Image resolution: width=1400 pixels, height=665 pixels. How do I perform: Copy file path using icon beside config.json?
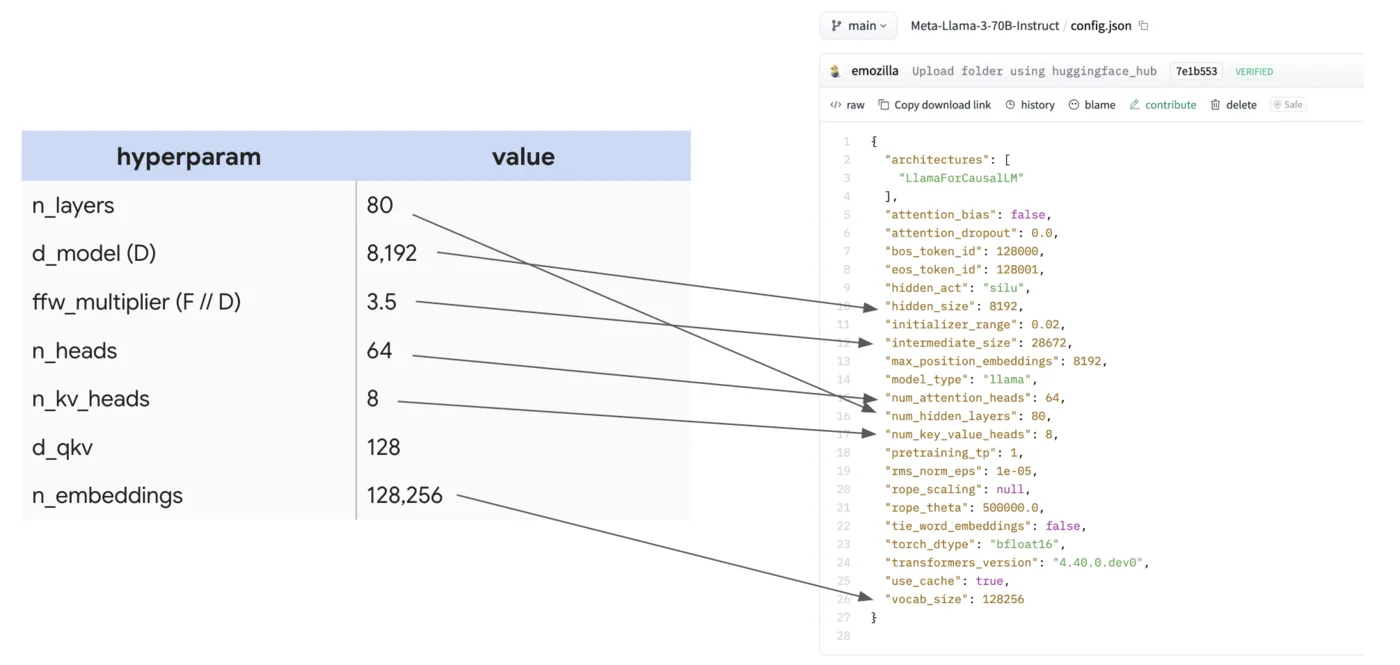click(x=1145, y=26)
